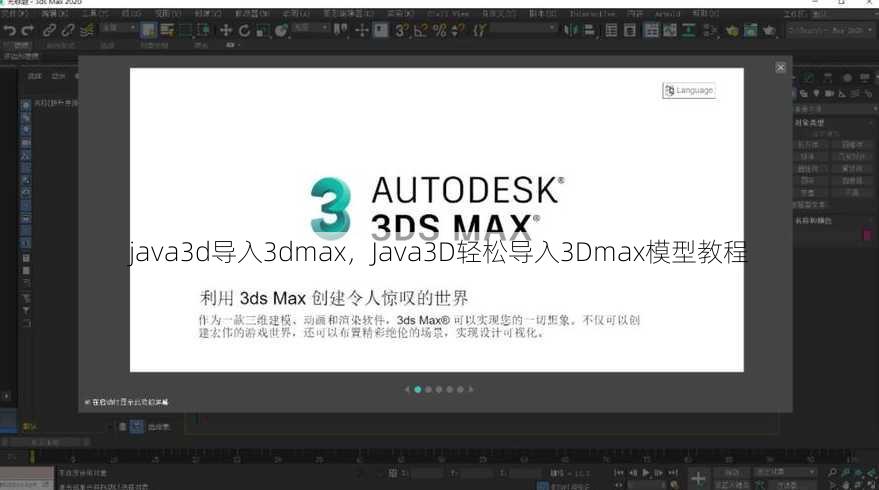Close the welcome screen dialog
This screenshot has width=879, height=490.
coord(780,68)
